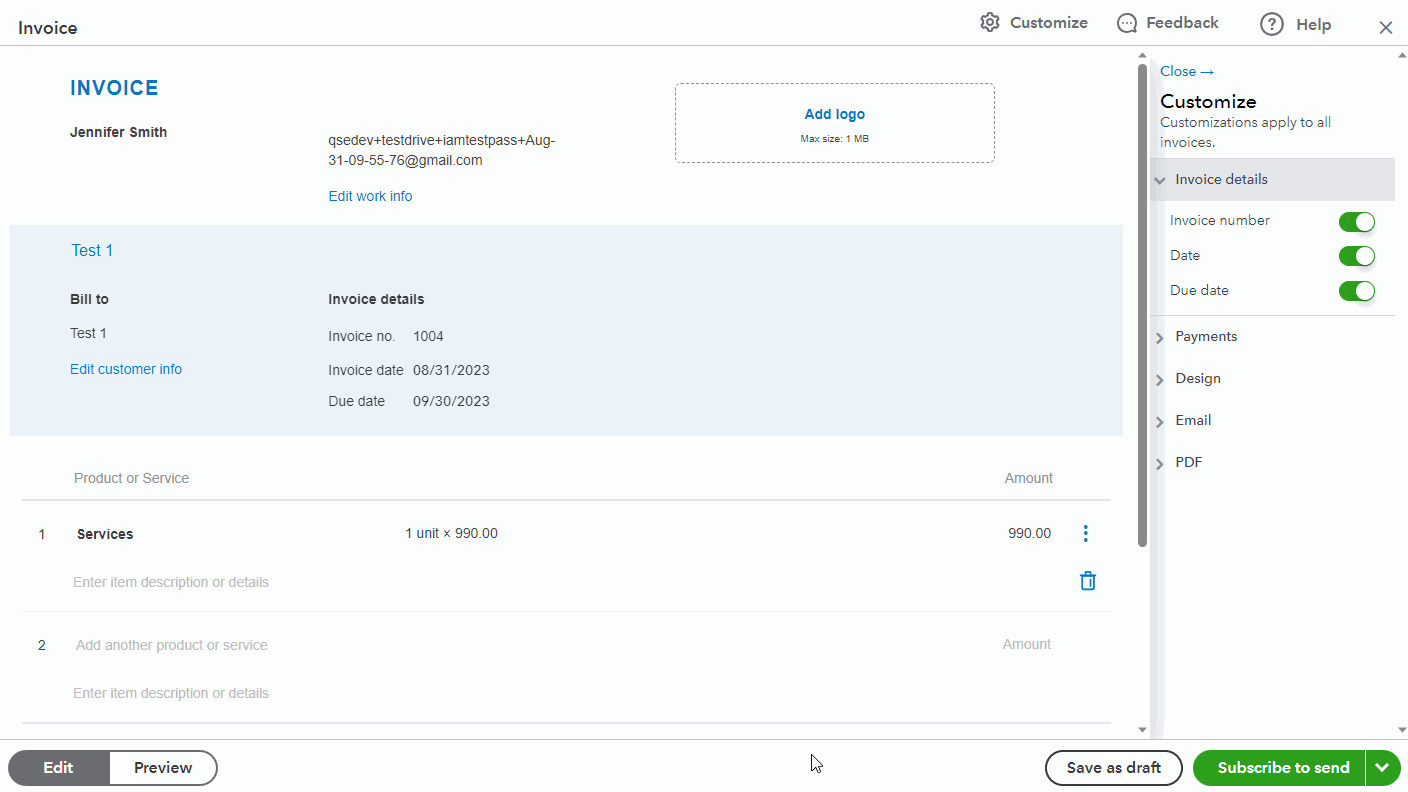
Task: Close the invoice with the X icon
Action: (x=1385, y=28)
